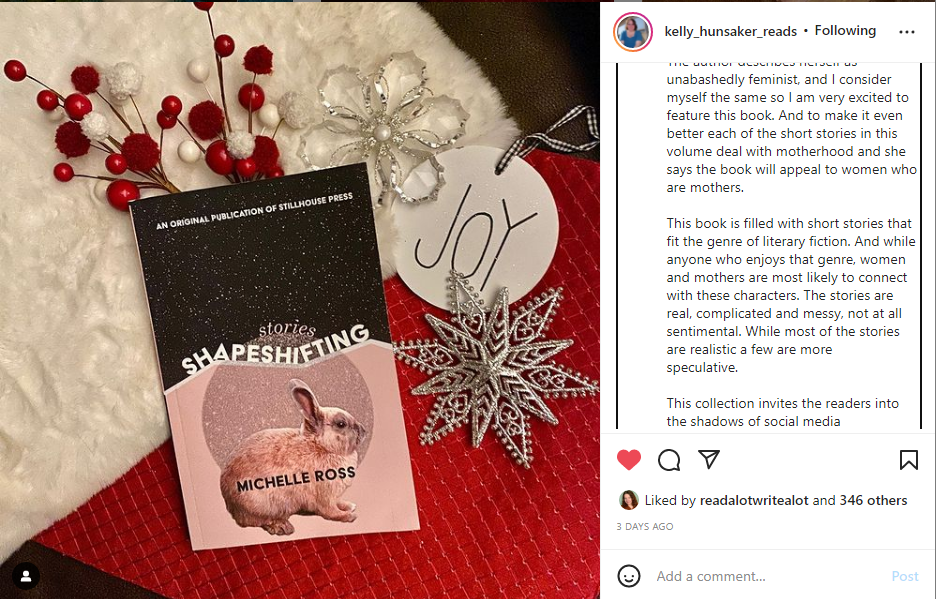This screenshot has height=599, width=936.
Task: Open the emoji picker smiley icon
Action: [x=629, y=576]
